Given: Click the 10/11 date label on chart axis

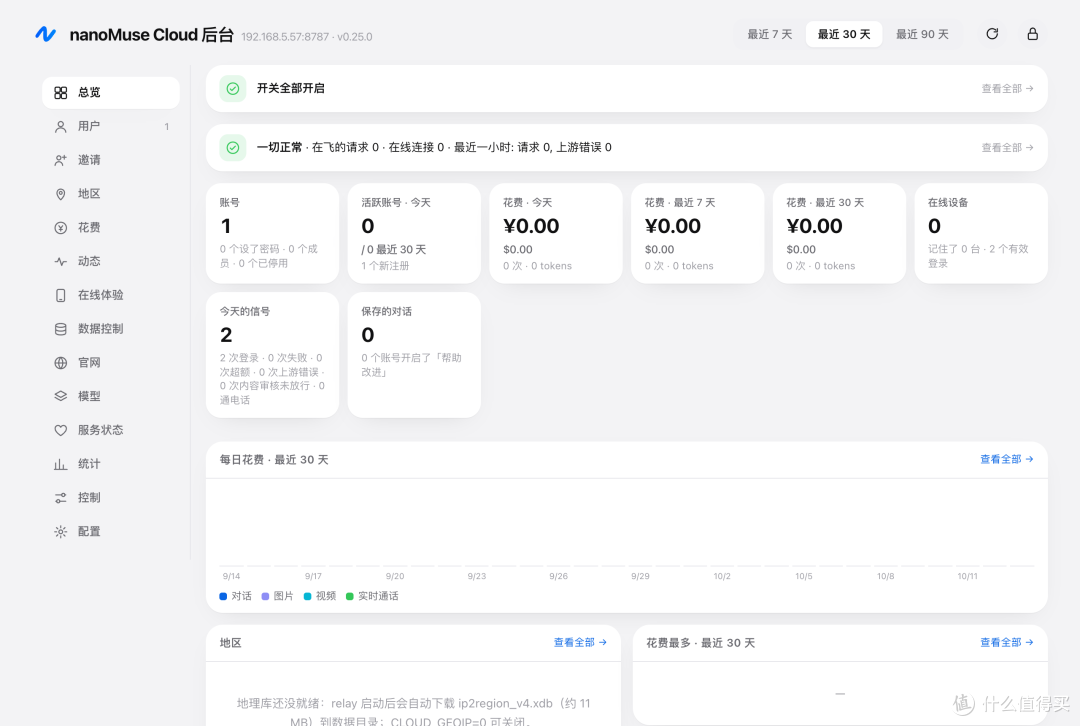Looking at the screenshot, I should coord(967,576).
